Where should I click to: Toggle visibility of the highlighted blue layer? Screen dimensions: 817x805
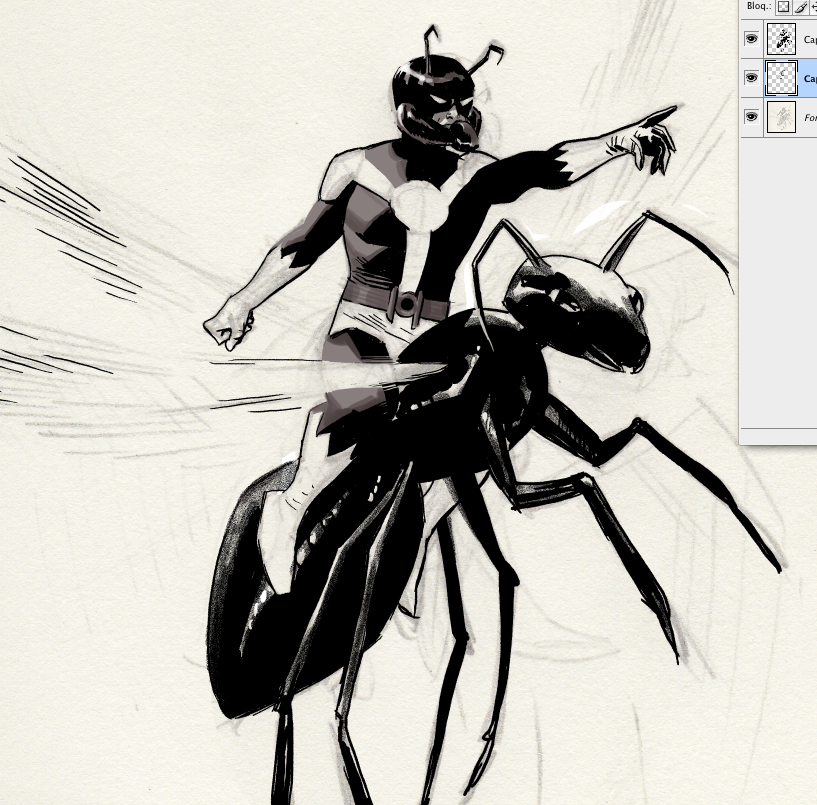[x=751, y=78]
